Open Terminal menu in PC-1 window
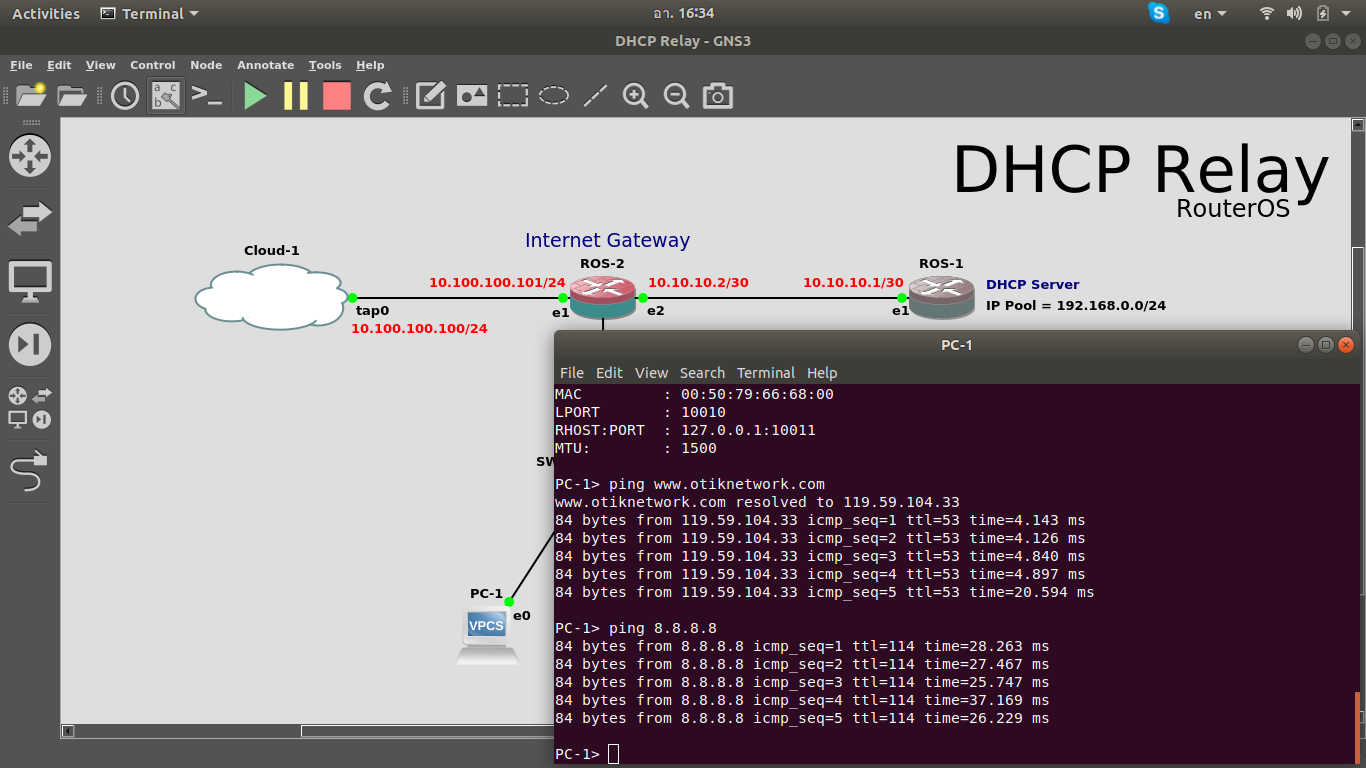1366x768 pixels. point(766,373)
